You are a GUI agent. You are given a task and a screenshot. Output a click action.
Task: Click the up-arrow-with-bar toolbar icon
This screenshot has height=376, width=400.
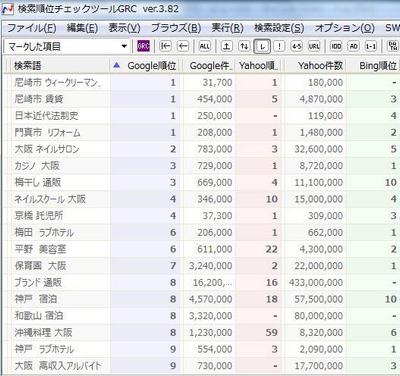[x=227, y=46]
